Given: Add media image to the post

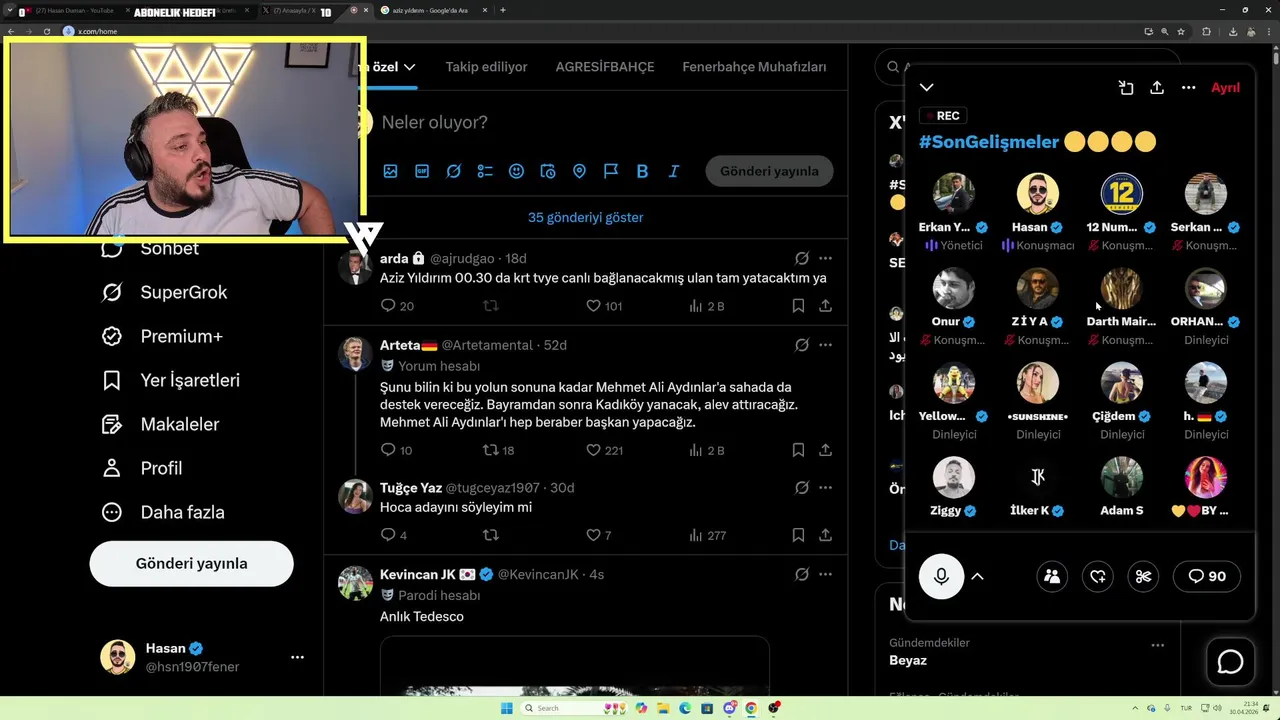Looking at the screenshot, I should point(390,171).
